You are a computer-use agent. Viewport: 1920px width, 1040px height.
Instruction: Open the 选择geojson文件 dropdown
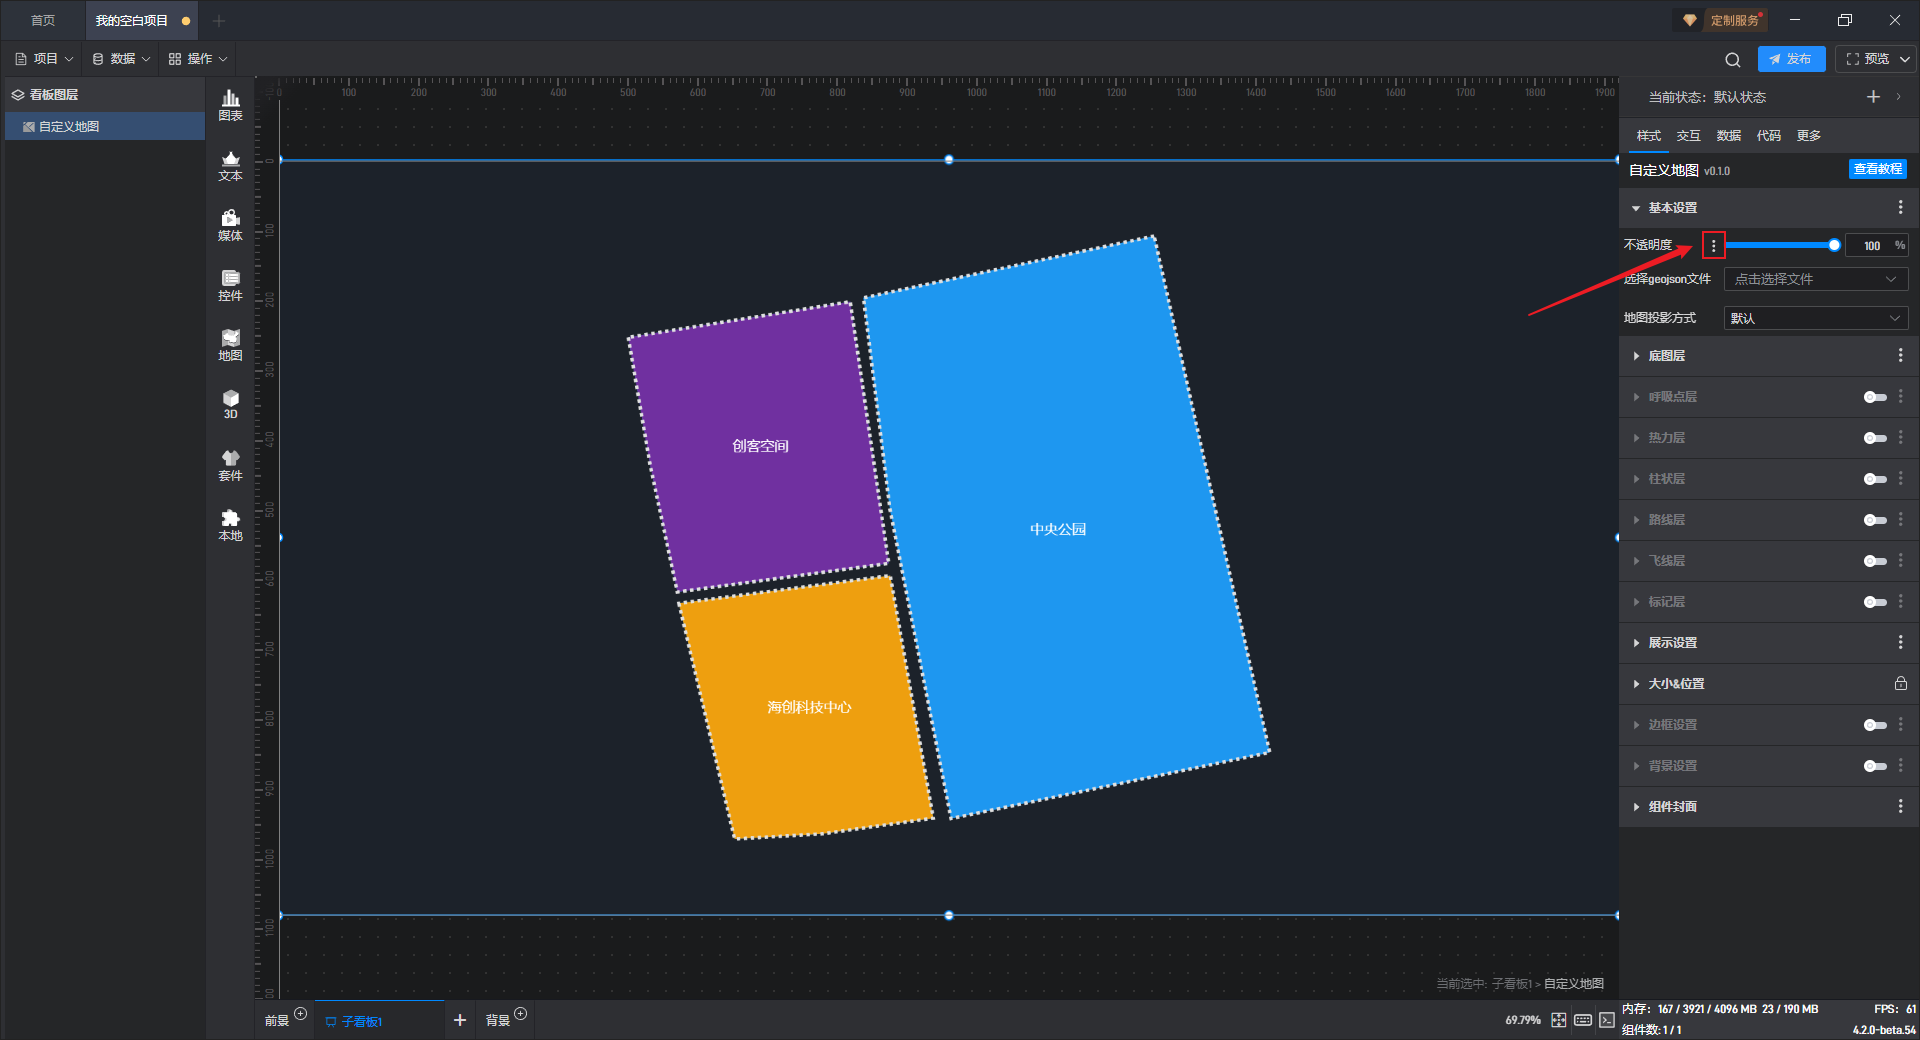click(1816, 279)
